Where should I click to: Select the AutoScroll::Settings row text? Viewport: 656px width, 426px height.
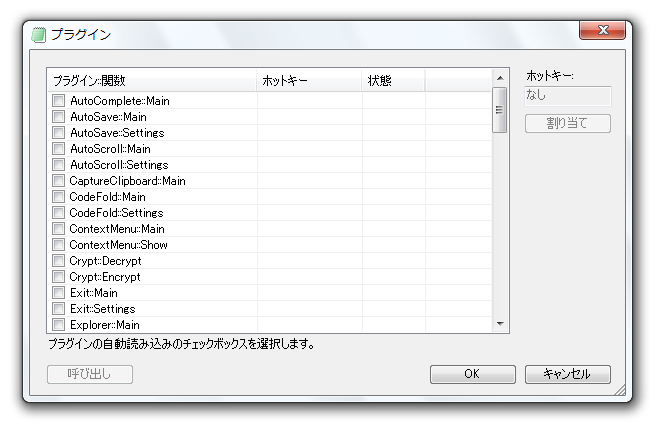pyautogui.click(x=119, y=165)
